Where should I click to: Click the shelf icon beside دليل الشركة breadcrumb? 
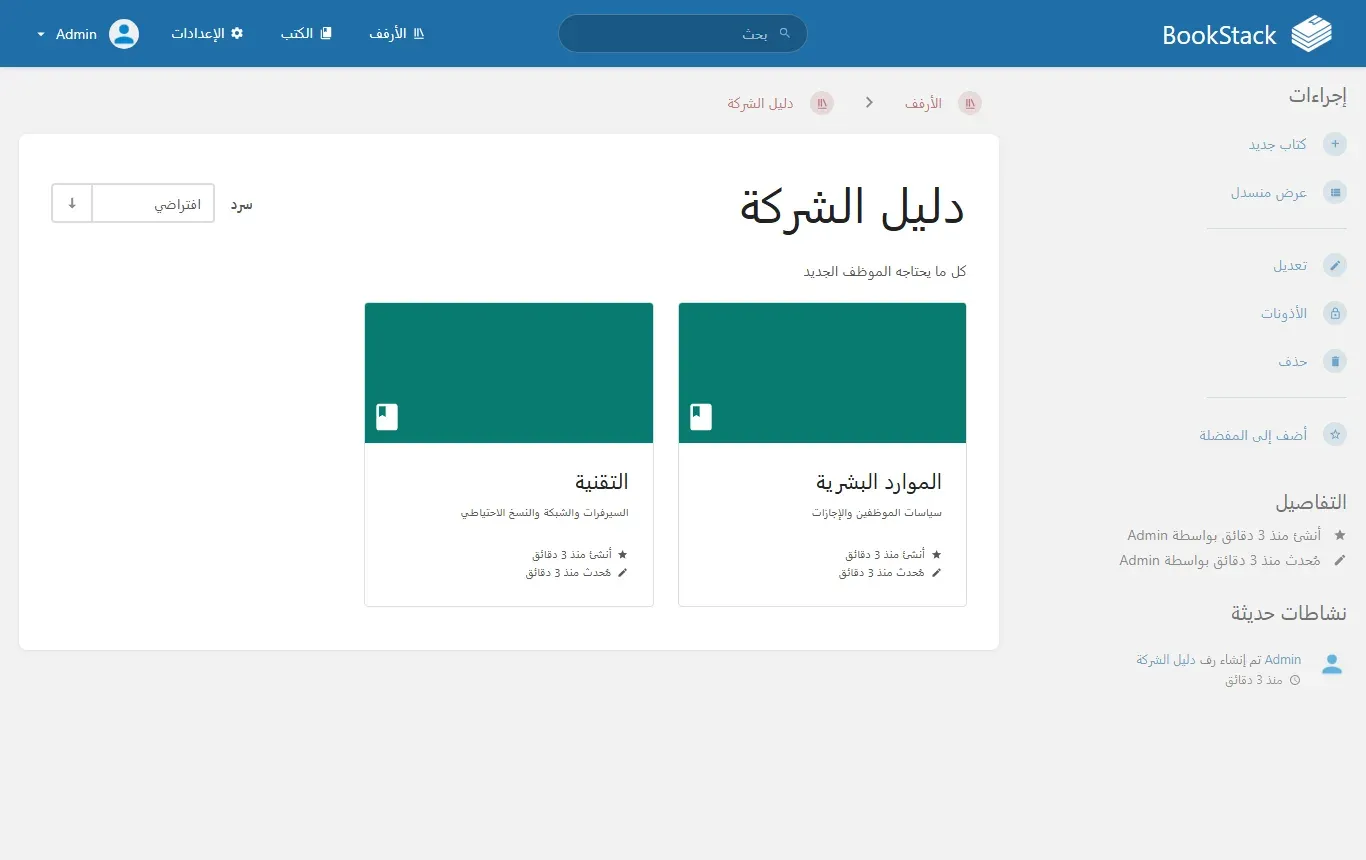click(x=821, y=103)
